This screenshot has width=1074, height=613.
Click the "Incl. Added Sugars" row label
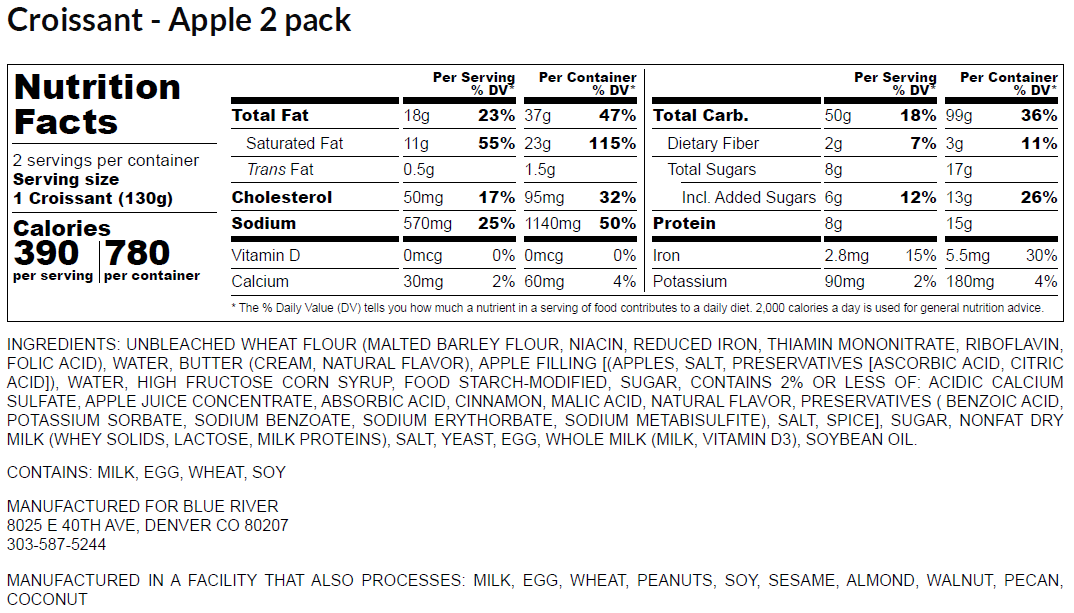(x=748, y=197)
